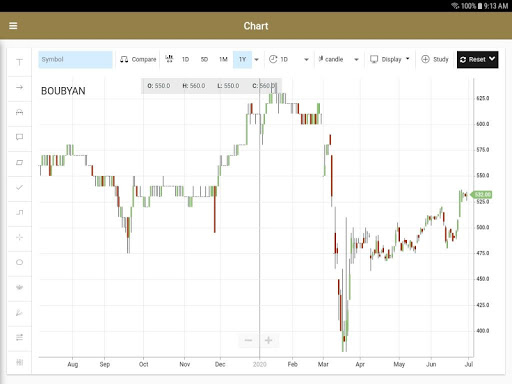Screen dimensions: 512x384
Task: Switch range to 5D
Action: [x=204, y=59]
